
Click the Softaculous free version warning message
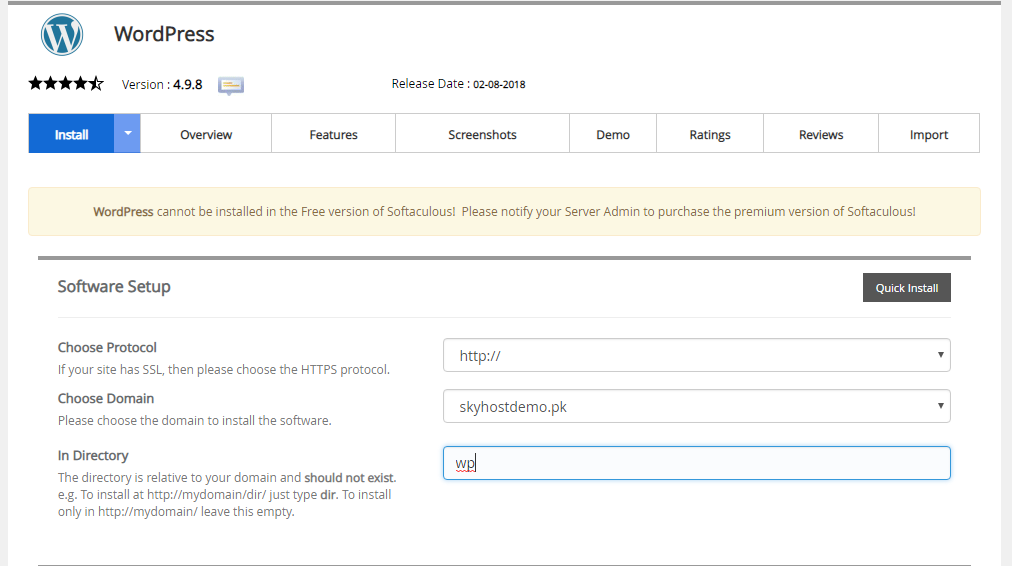pyautogui.click(x=504, y=212)
